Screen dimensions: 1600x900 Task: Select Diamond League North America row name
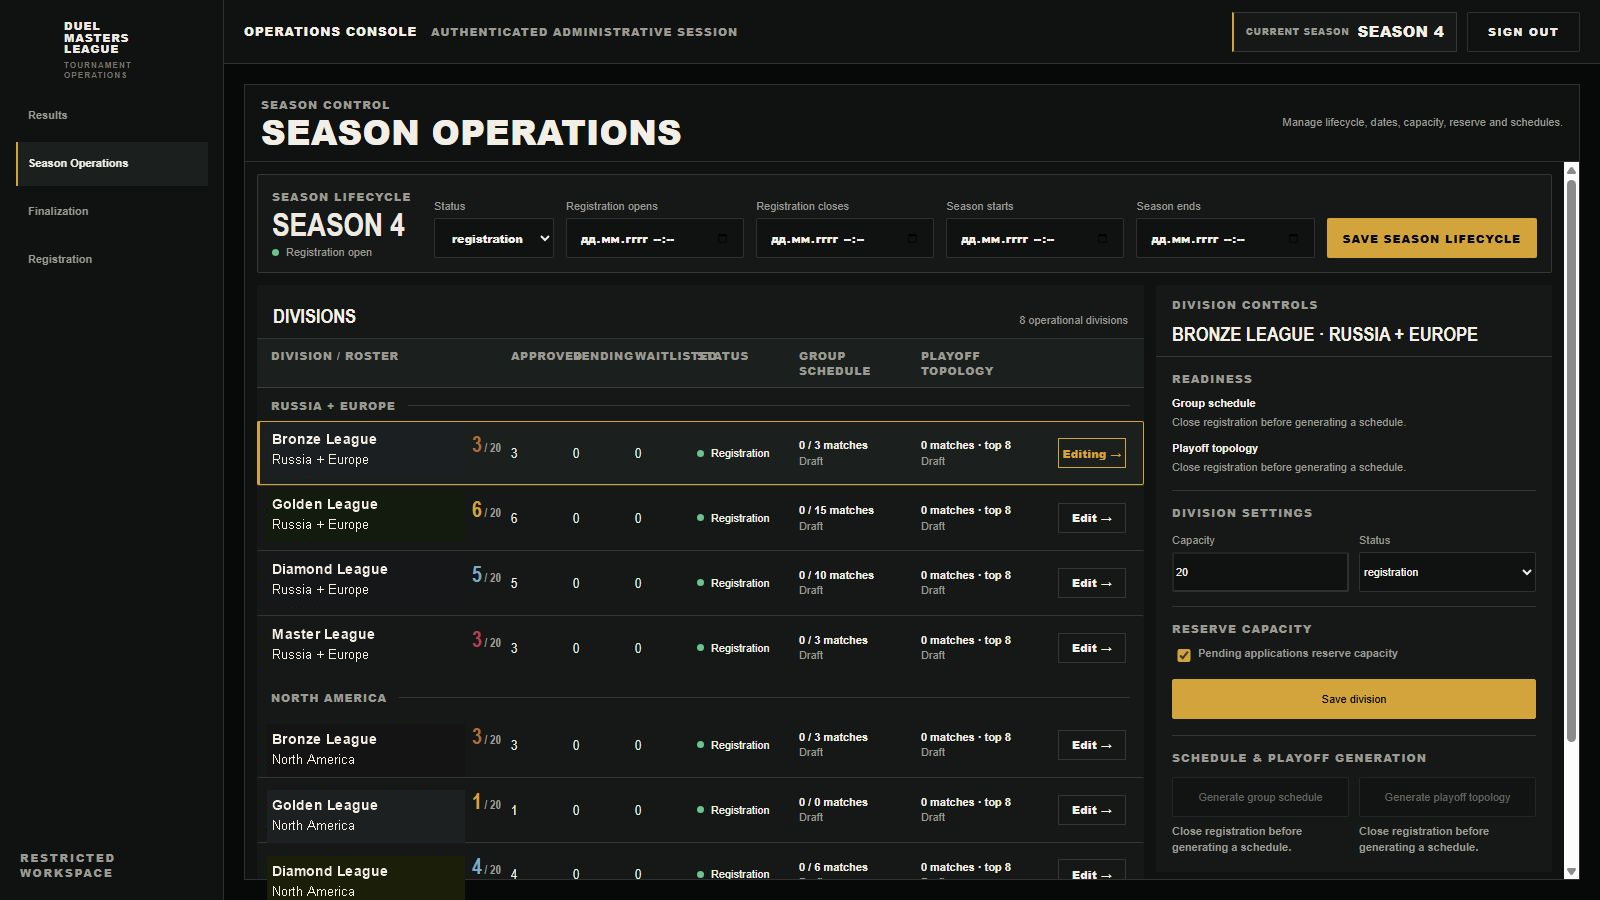click(x=330, y=871)
